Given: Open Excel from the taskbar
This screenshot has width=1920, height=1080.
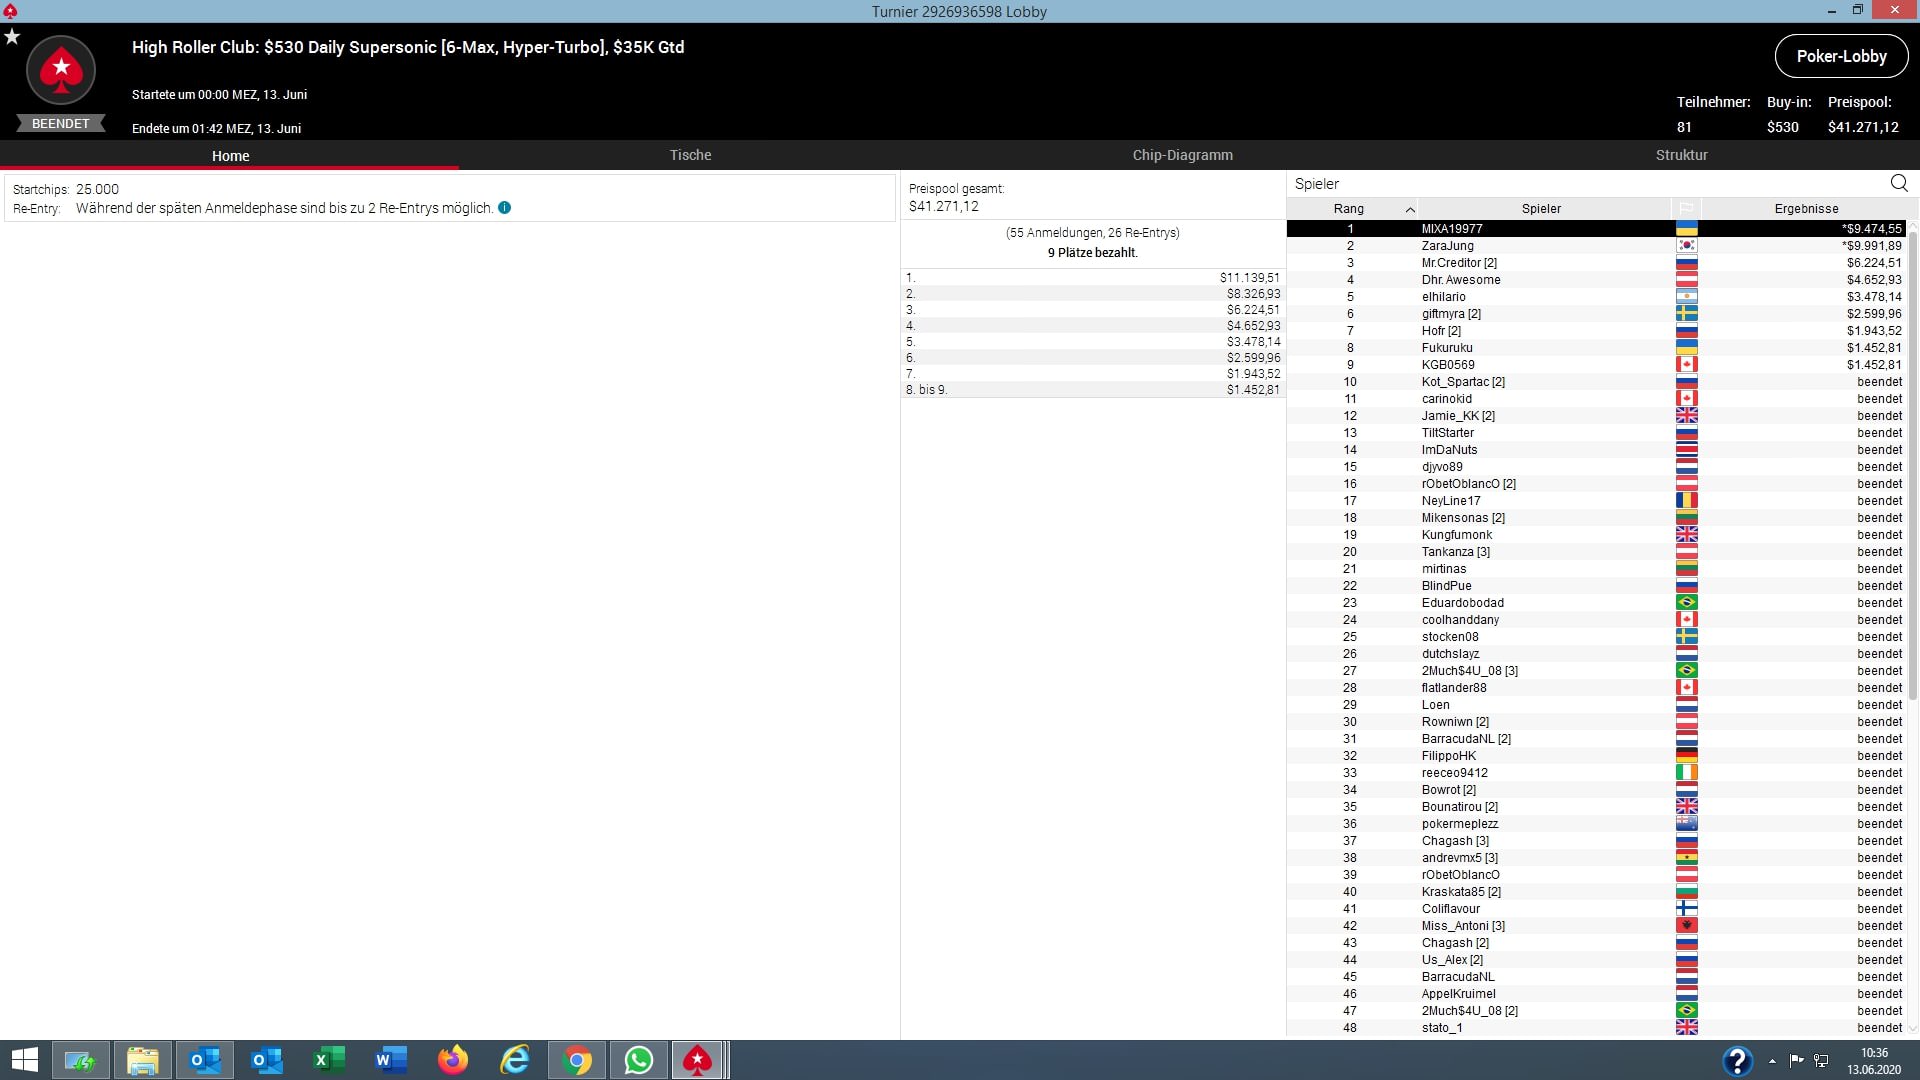Looking at the screenshot, I should 329,1060.
